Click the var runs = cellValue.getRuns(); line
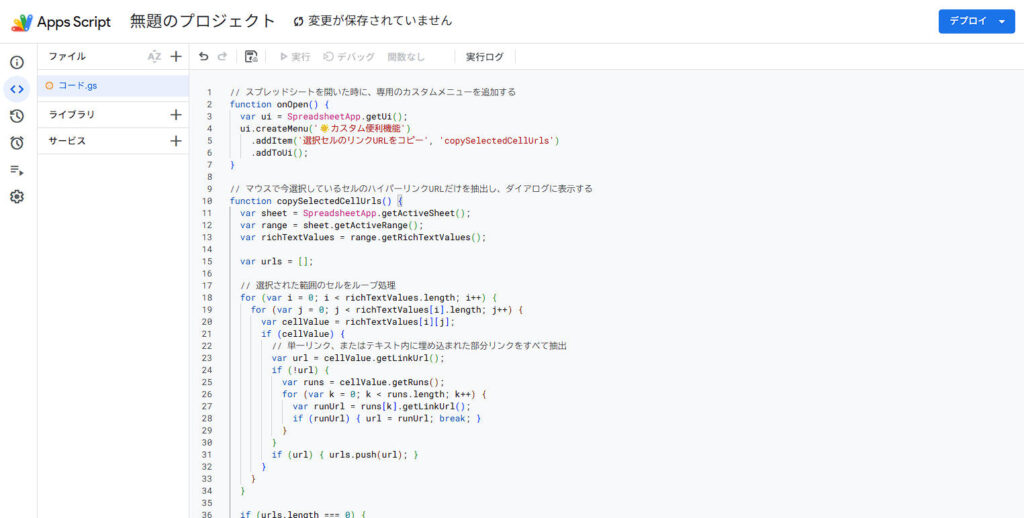 362,382
